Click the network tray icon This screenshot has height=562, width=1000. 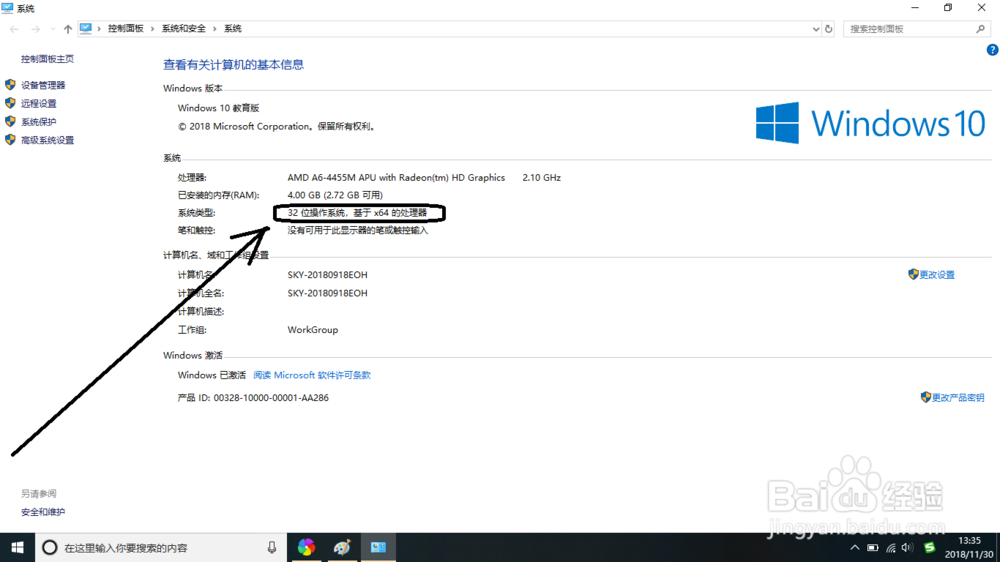(891, 547)
